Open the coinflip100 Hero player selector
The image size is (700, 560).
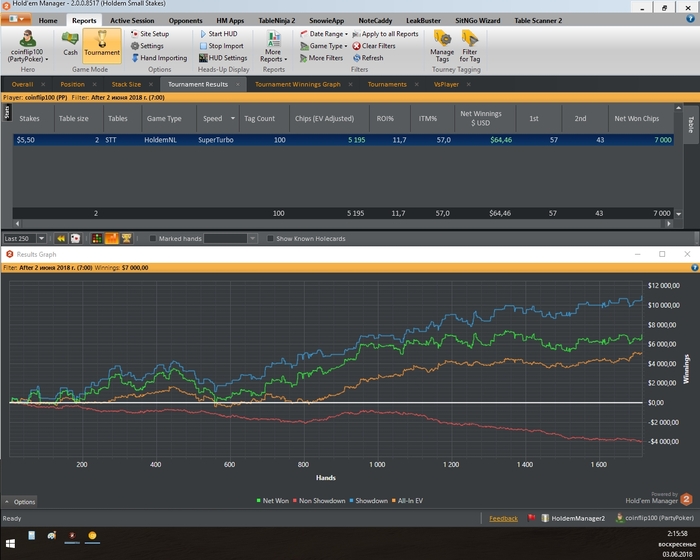[x=28, y=46]
